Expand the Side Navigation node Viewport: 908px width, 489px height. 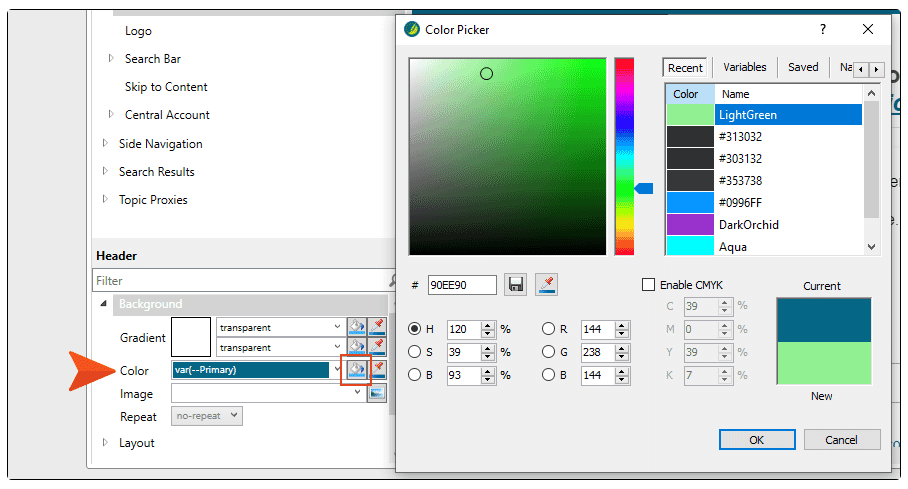[105, 143]
